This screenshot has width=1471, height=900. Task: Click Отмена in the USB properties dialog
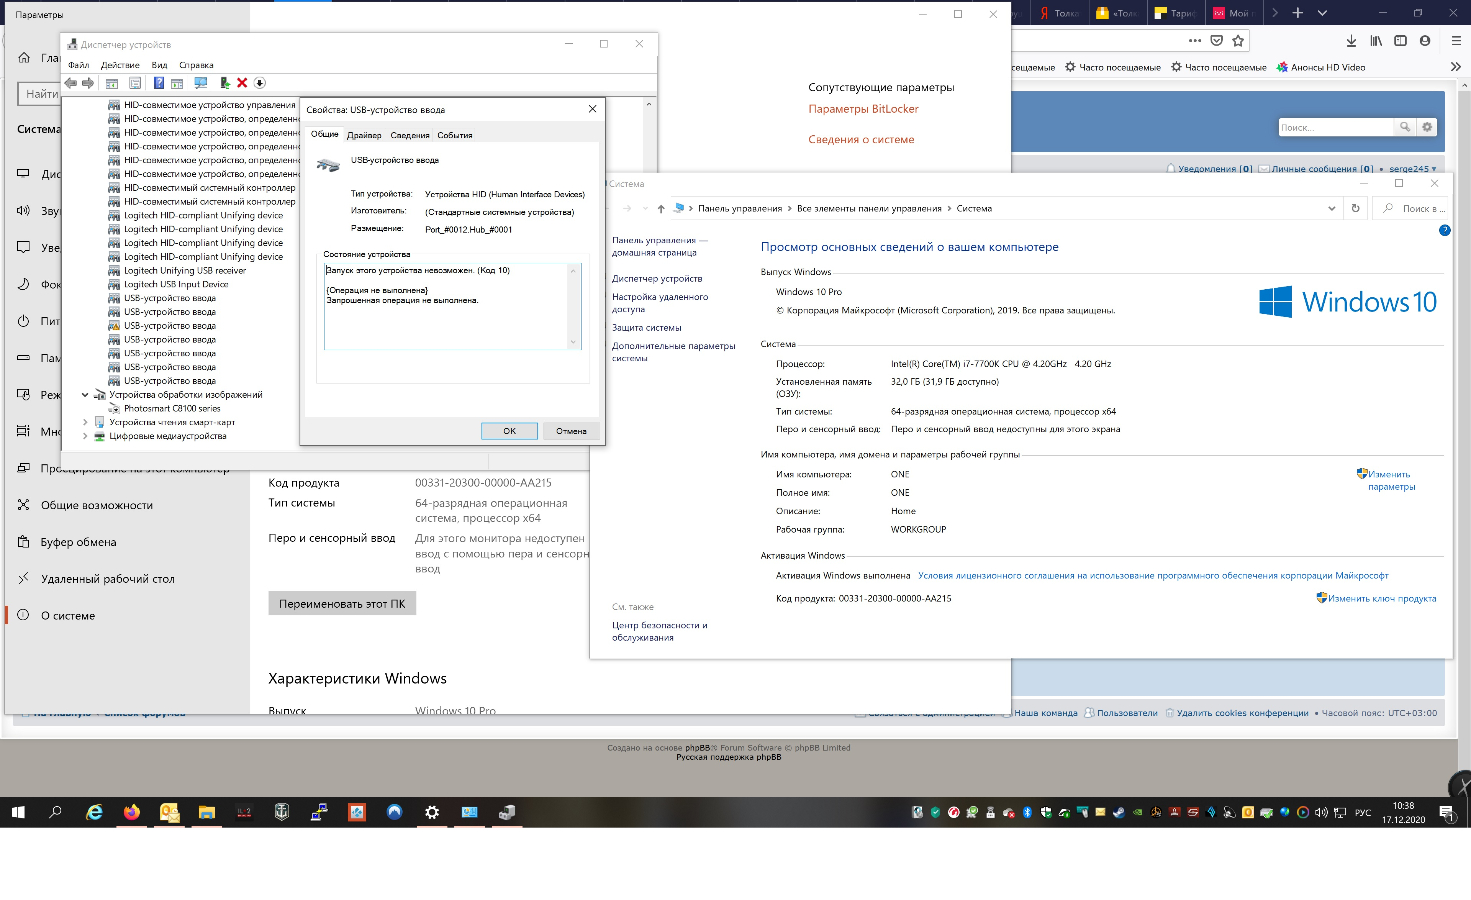[x=571, y=431]
